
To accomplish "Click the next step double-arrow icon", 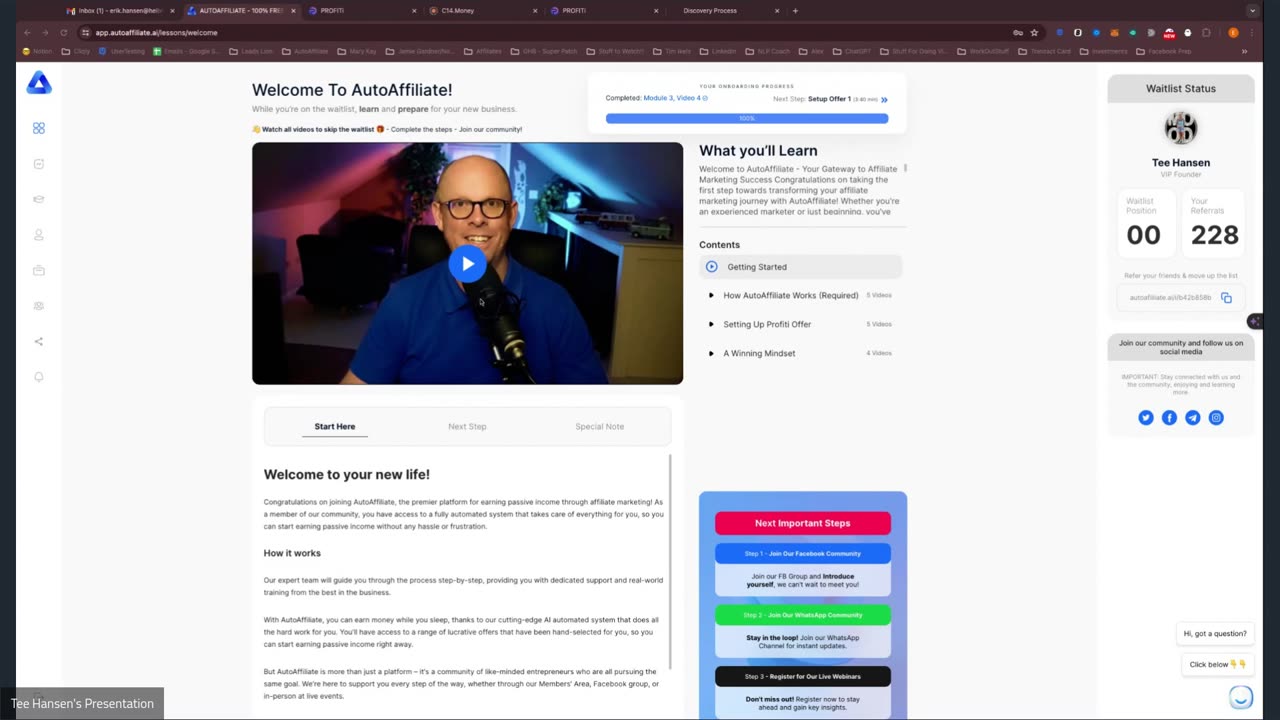I will coord(884,100).
